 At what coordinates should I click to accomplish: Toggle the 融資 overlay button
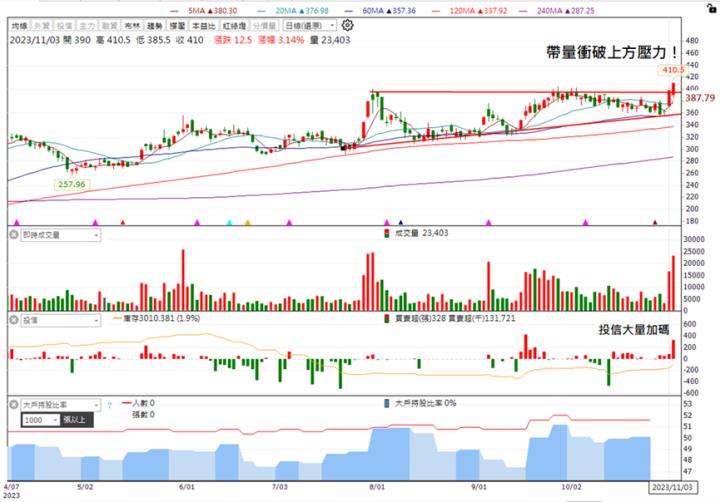pyautogui.click(x=109, y=26)
